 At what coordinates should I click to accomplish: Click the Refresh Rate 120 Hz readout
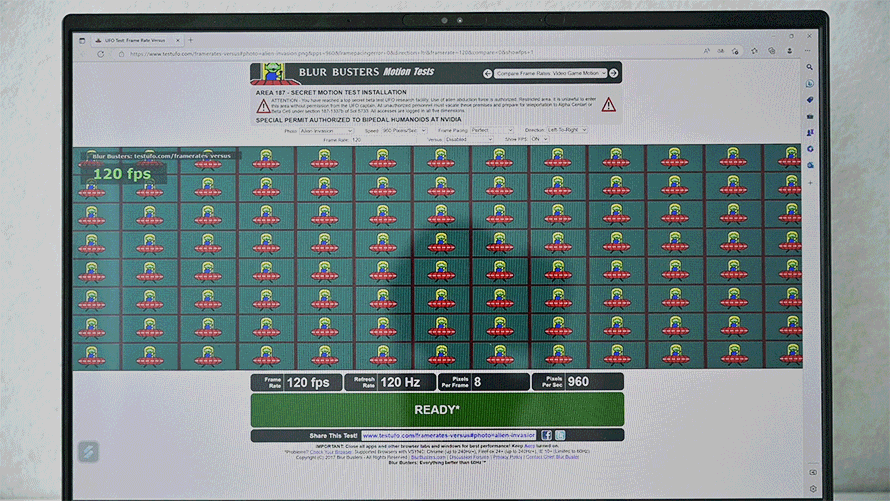click(x=391, y=382)
